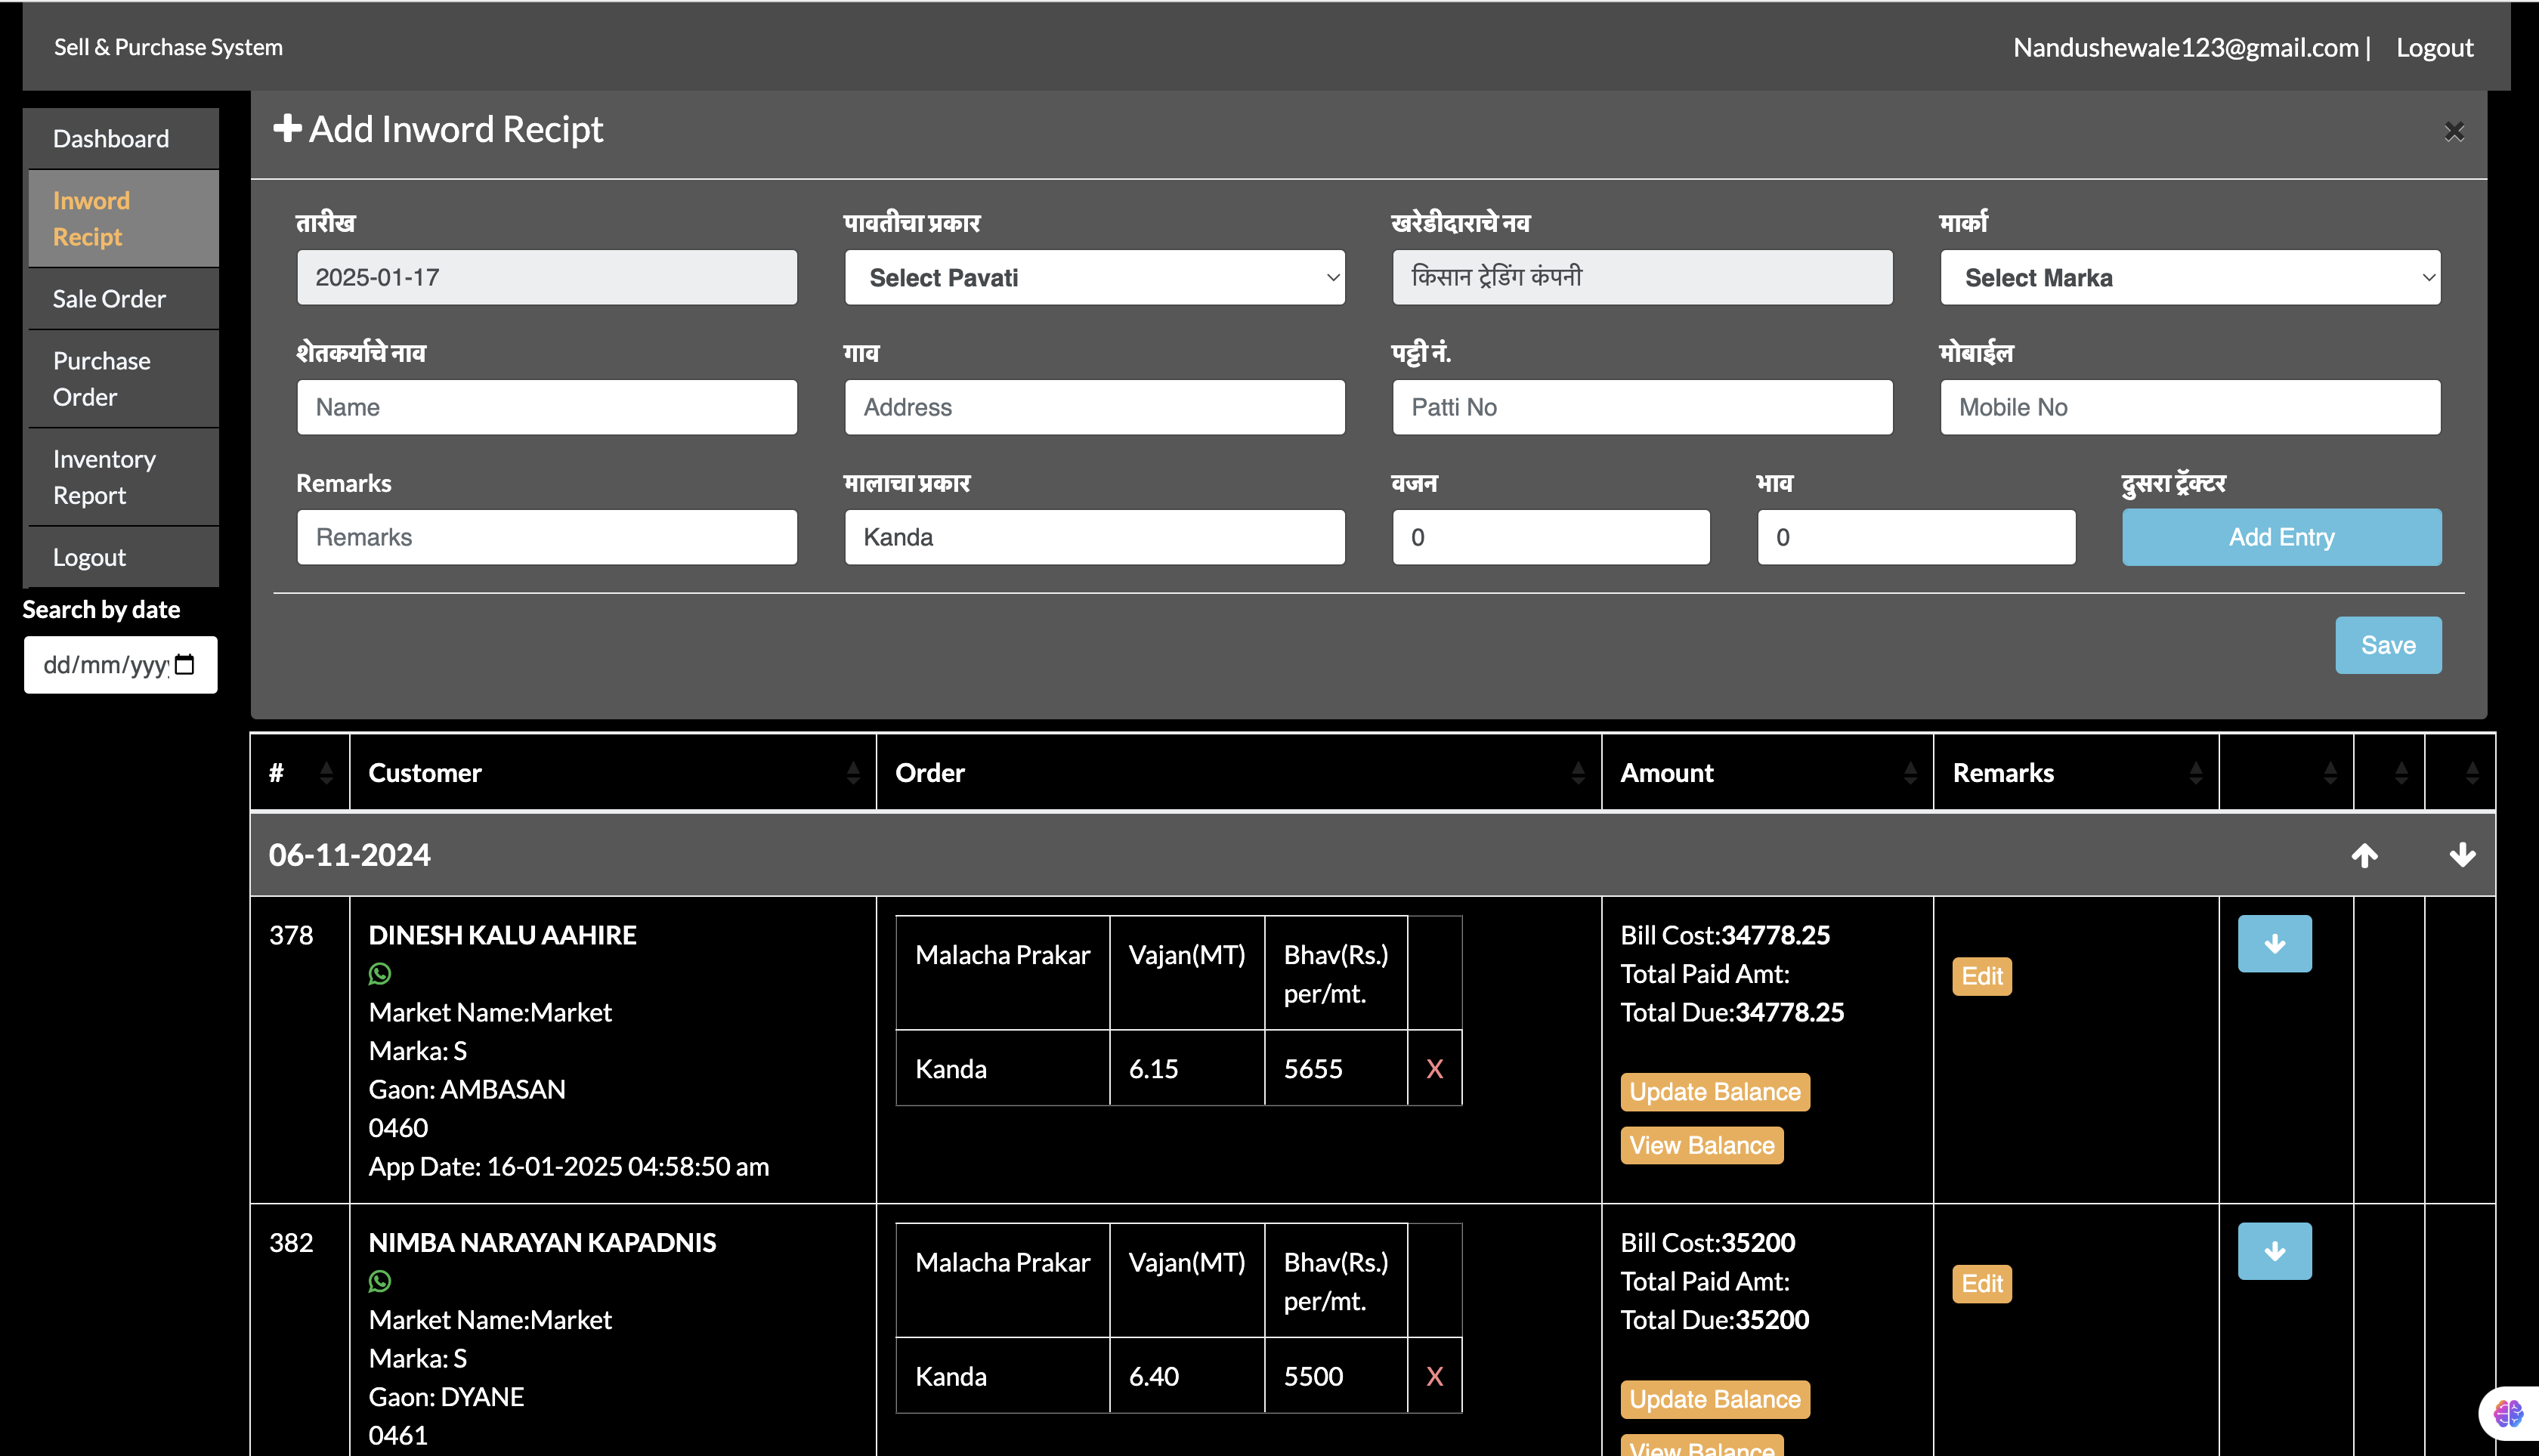
Task: Click WhatsApp icon under Nimba Narayan Kapadnis
Action: pos(380,1281)
